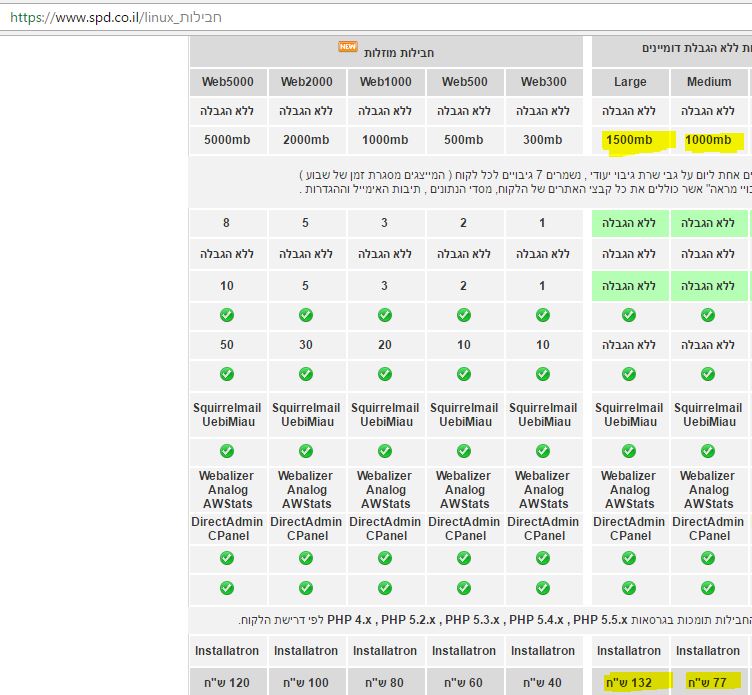The width and height of the screenshot is (752, 695).
Task: Select the Web5000 column header
Action: pyautogui.click(x=227, y=81)
